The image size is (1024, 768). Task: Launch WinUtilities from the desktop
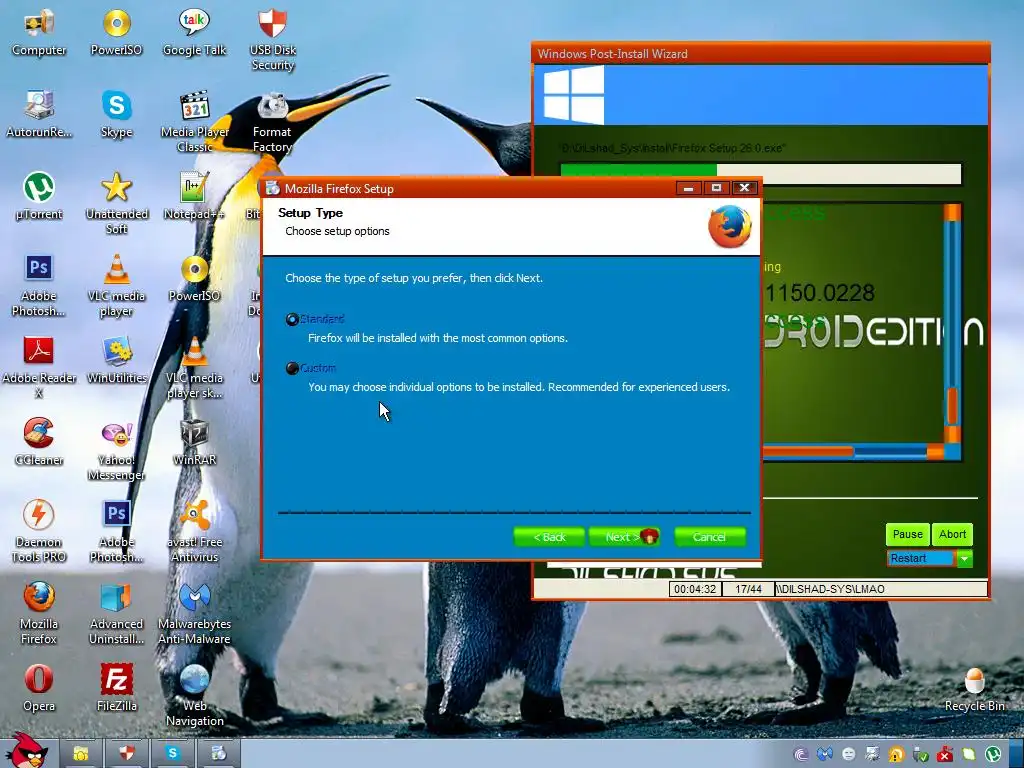116,360
